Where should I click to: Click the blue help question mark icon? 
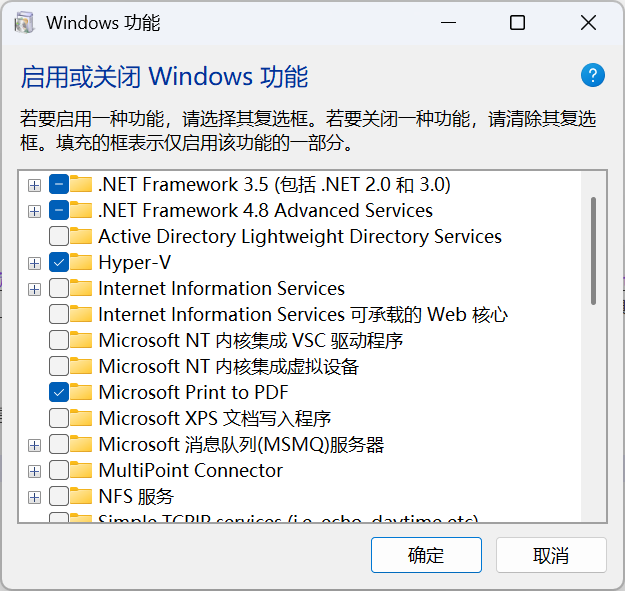click(x=593, y=75)
